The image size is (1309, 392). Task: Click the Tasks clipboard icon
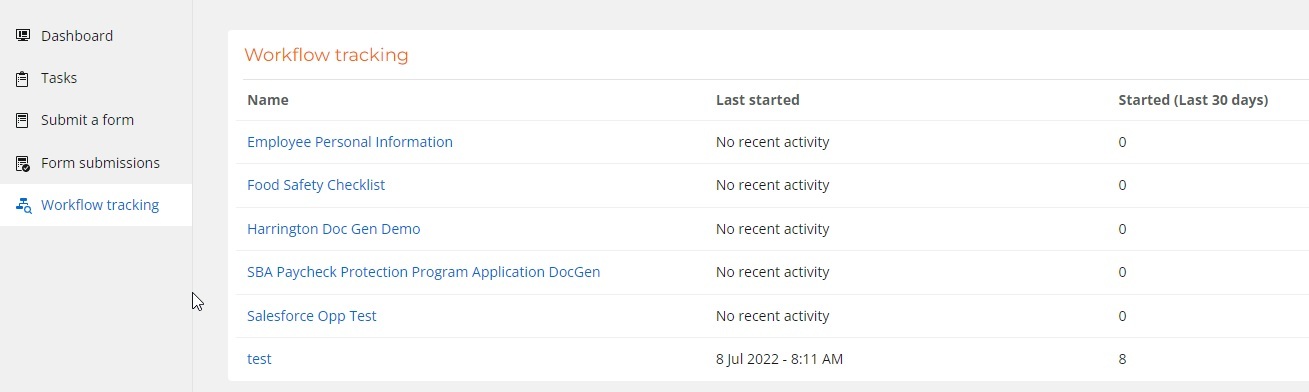pos(23,78)
